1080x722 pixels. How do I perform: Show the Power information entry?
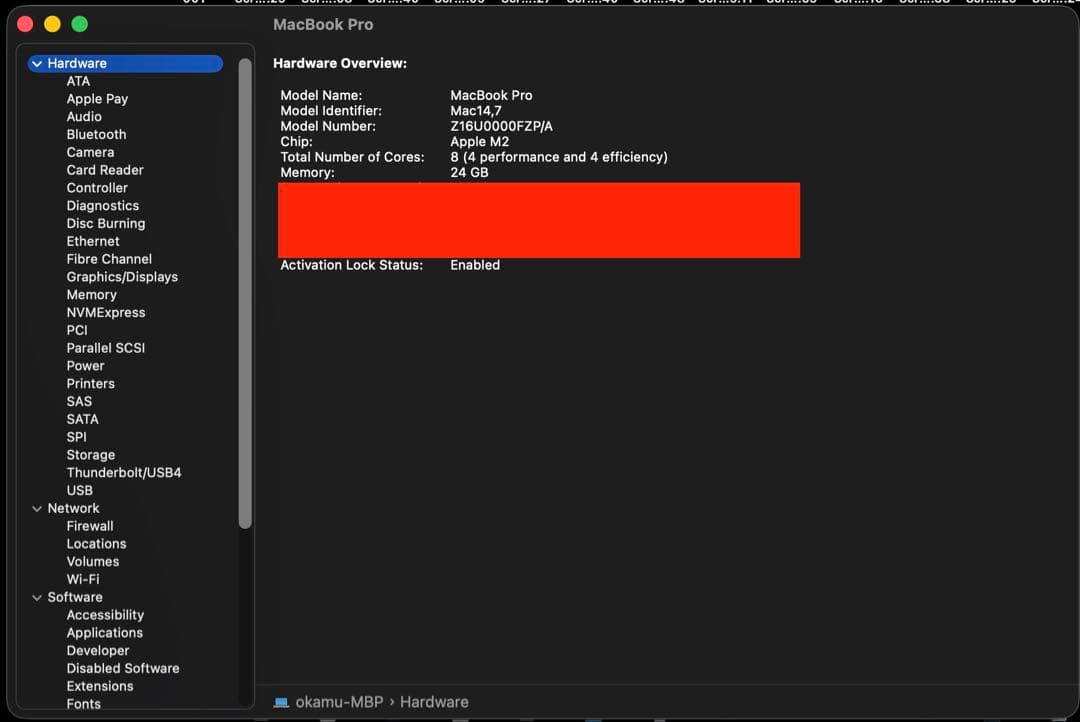[x=85, y=366]
